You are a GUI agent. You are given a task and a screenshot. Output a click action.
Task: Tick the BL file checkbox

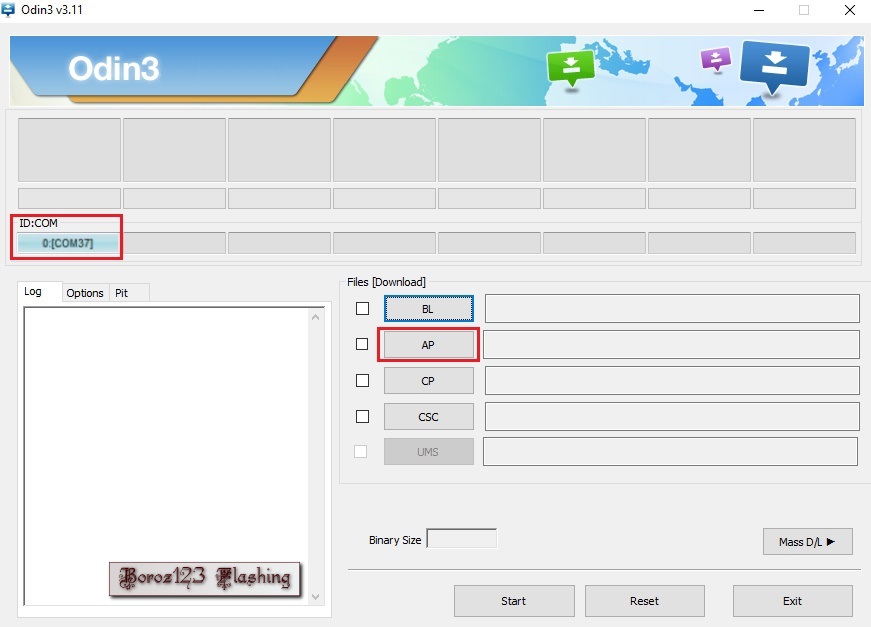tap(362, 308)
